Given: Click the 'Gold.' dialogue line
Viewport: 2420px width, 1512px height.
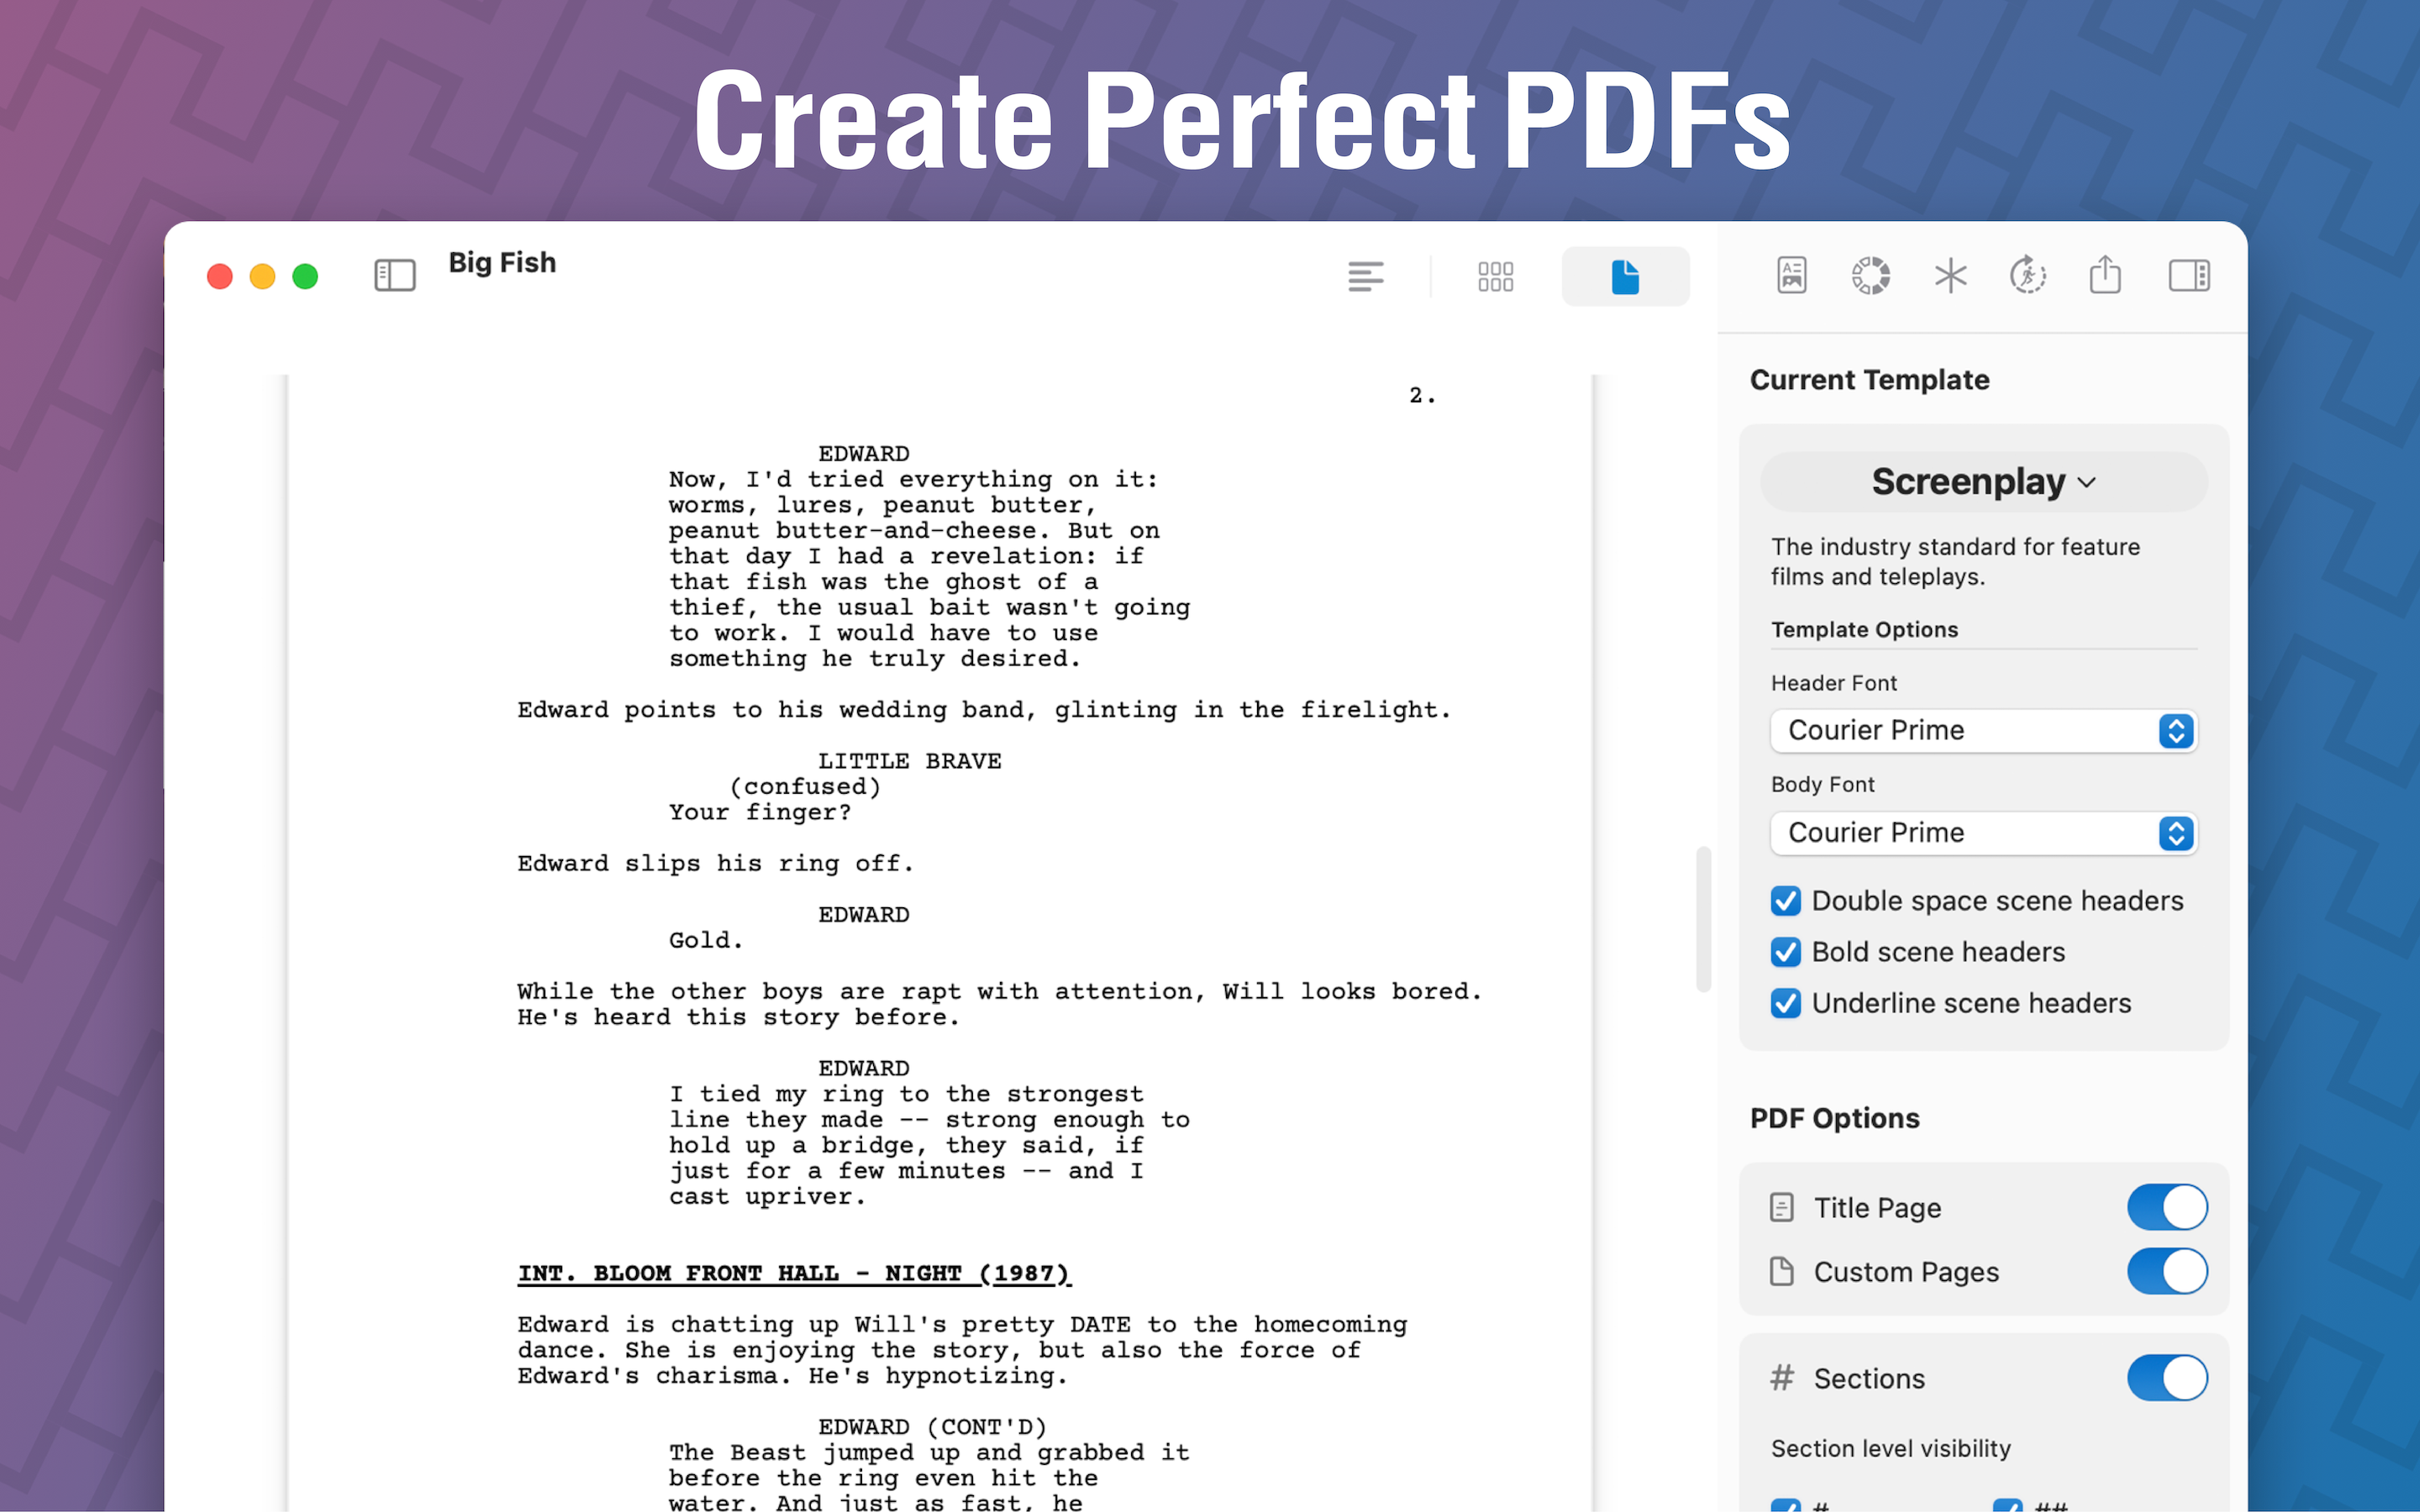Looking at the screenshot, I should tap(706, 940).
